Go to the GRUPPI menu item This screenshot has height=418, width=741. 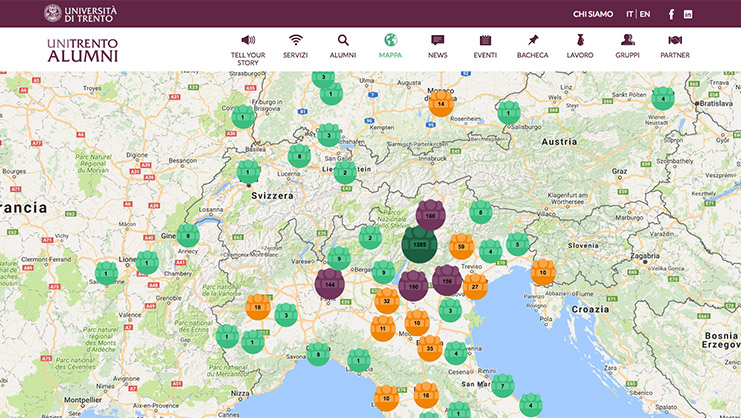click(x=628, y=55)
